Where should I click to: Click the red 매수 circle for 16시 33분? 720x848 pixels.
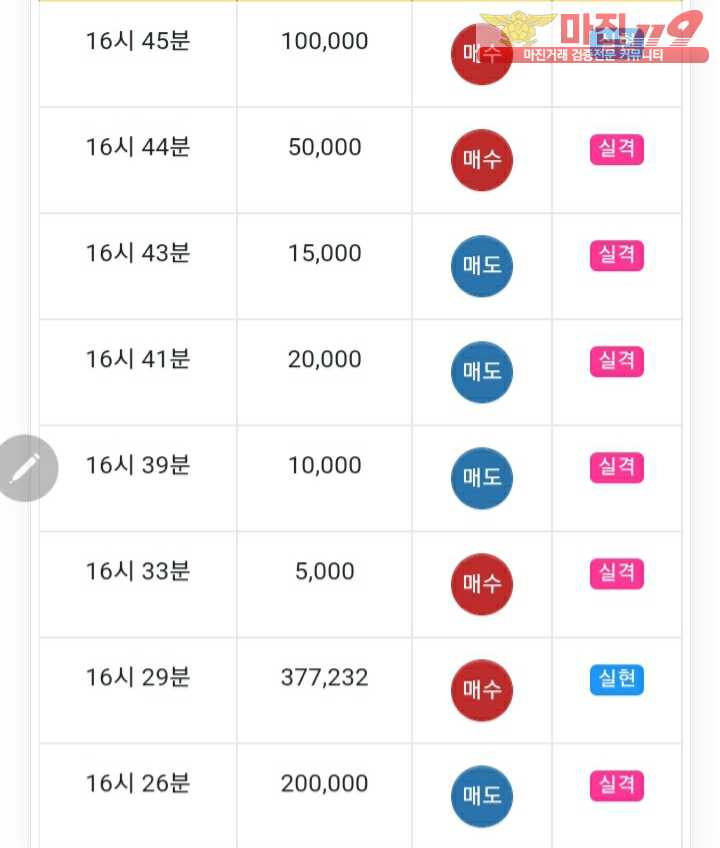coord(481,584)
